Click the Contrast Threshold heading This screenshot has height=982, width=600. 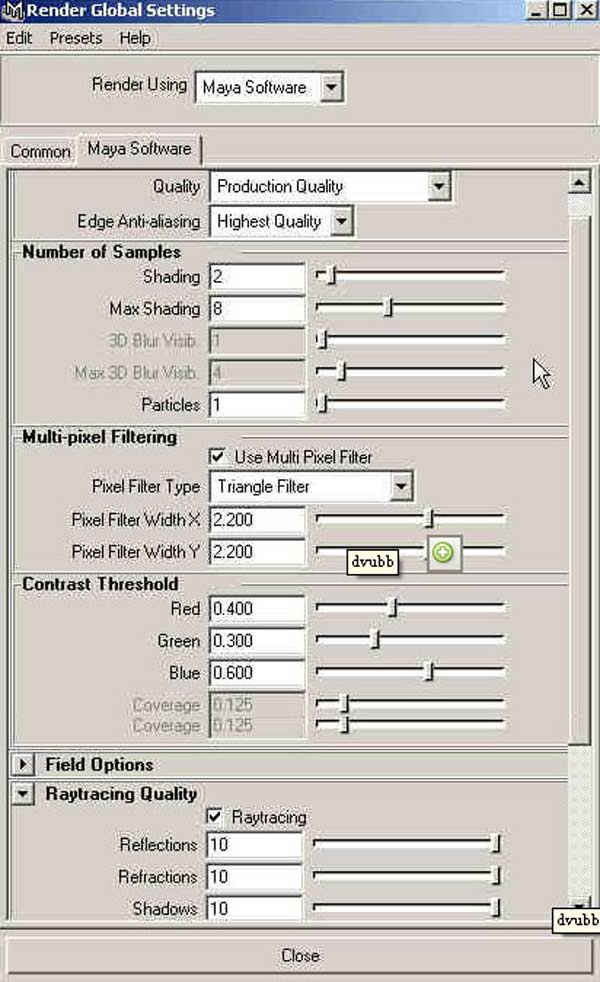100,584
